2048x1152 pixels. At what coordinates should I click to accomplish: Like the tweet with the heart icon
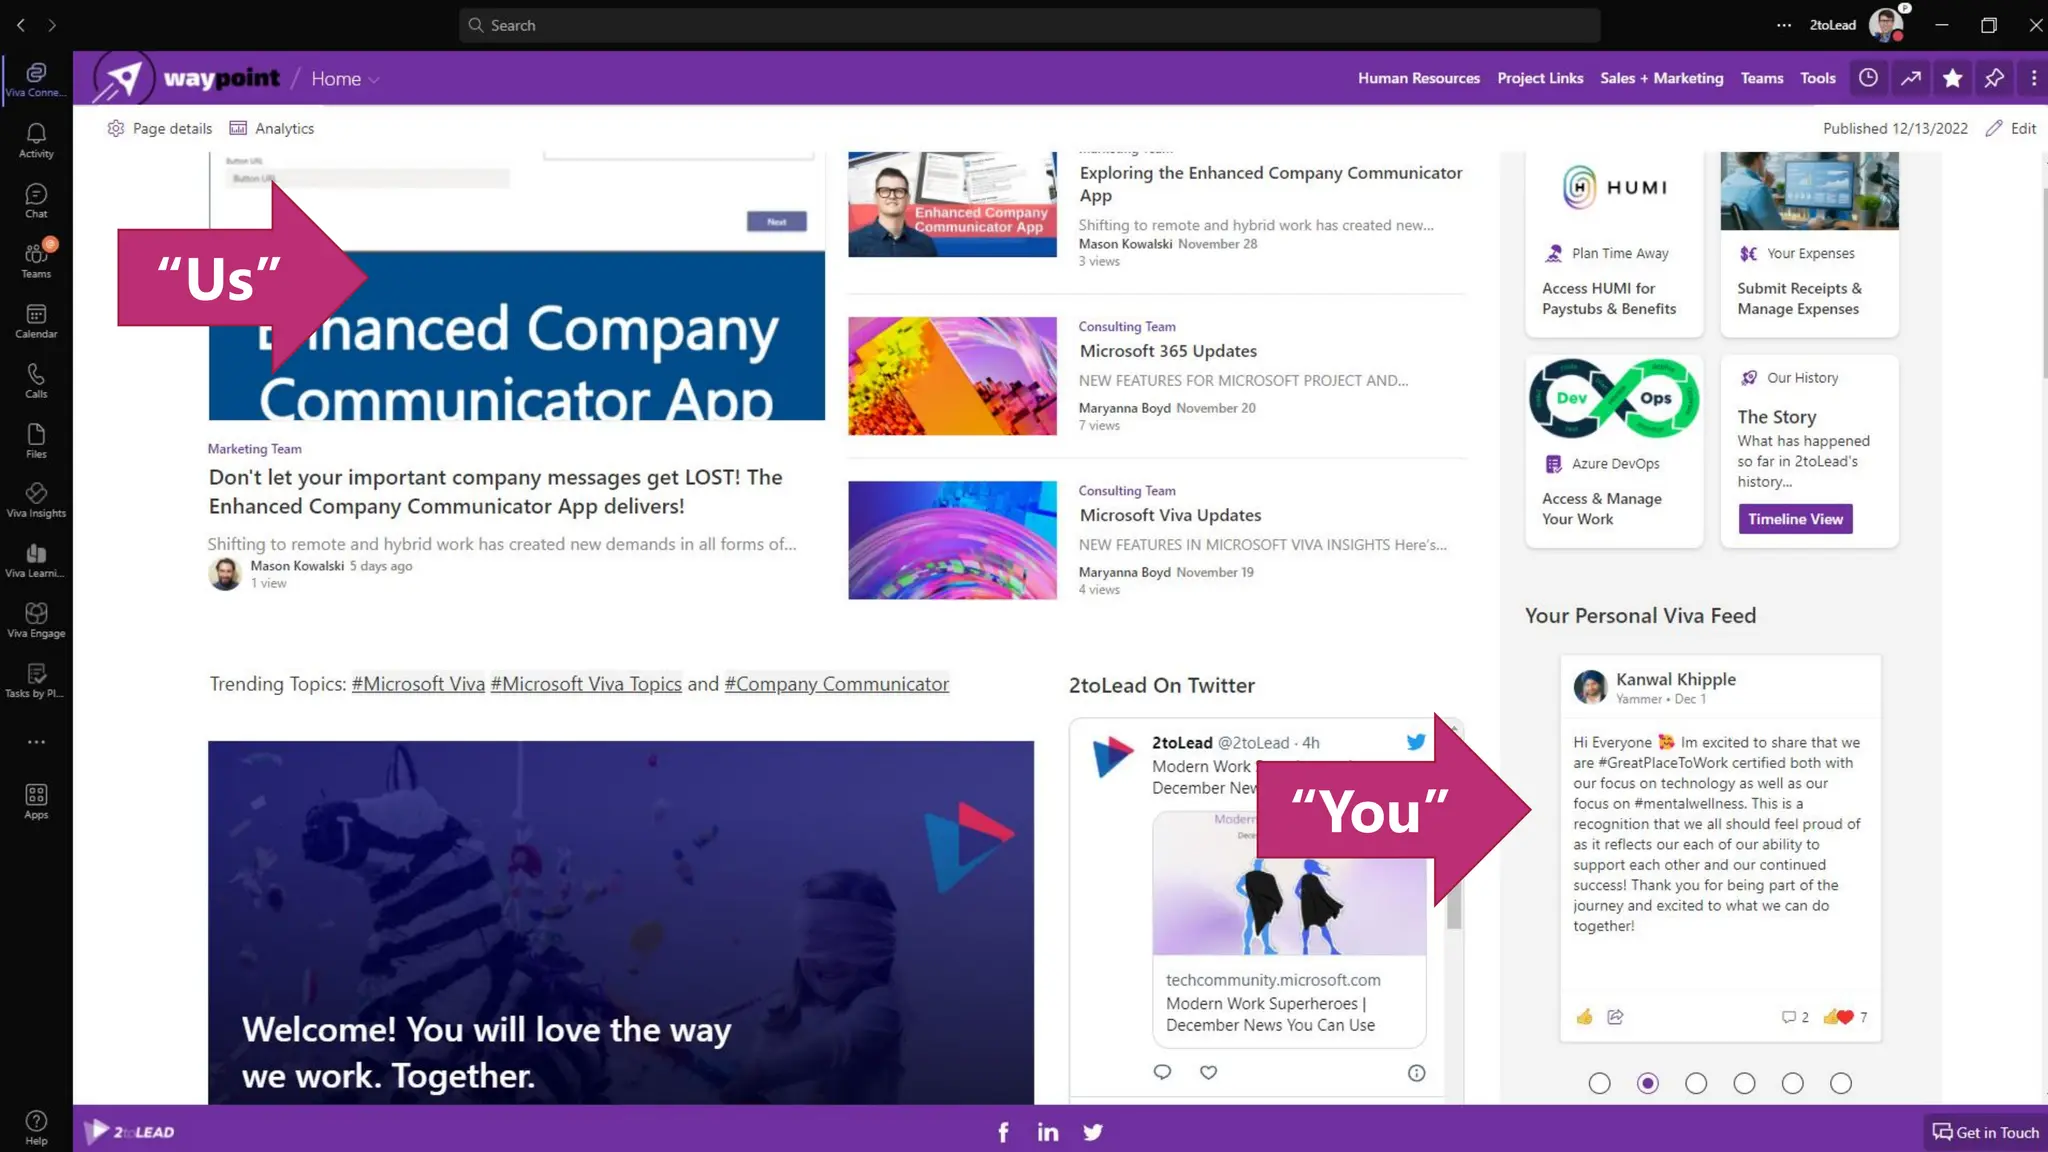point(1208,1072)
